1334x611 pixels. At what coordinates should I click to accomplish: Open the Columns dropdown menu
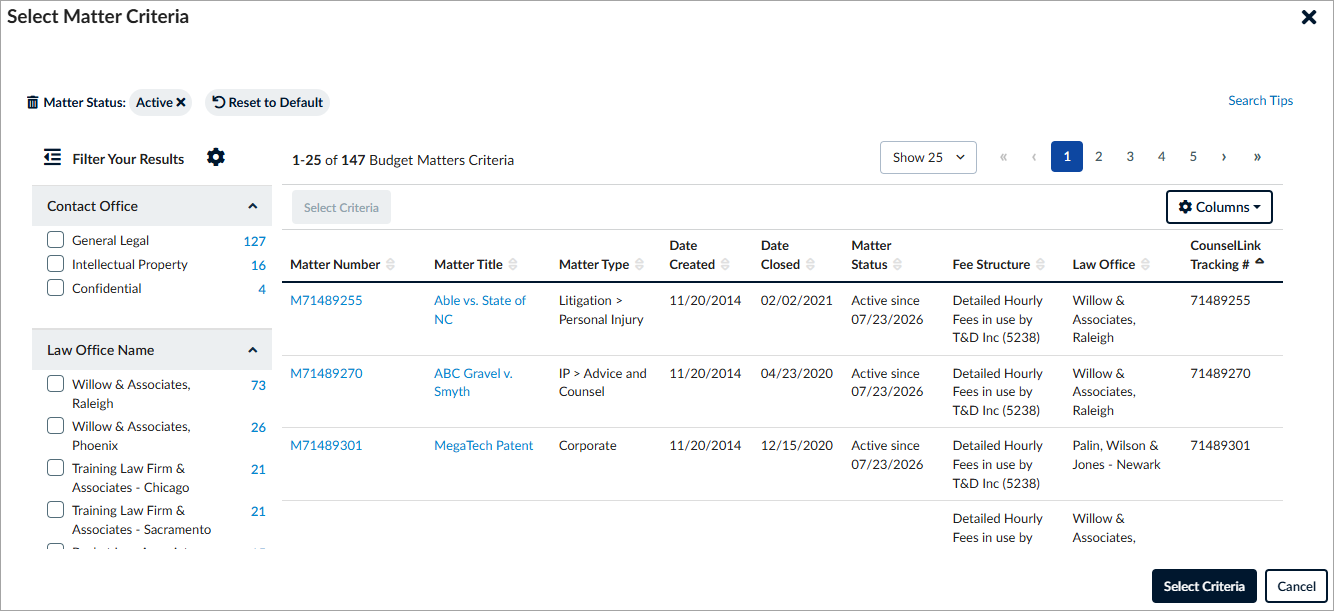(x=1219, y=207)
